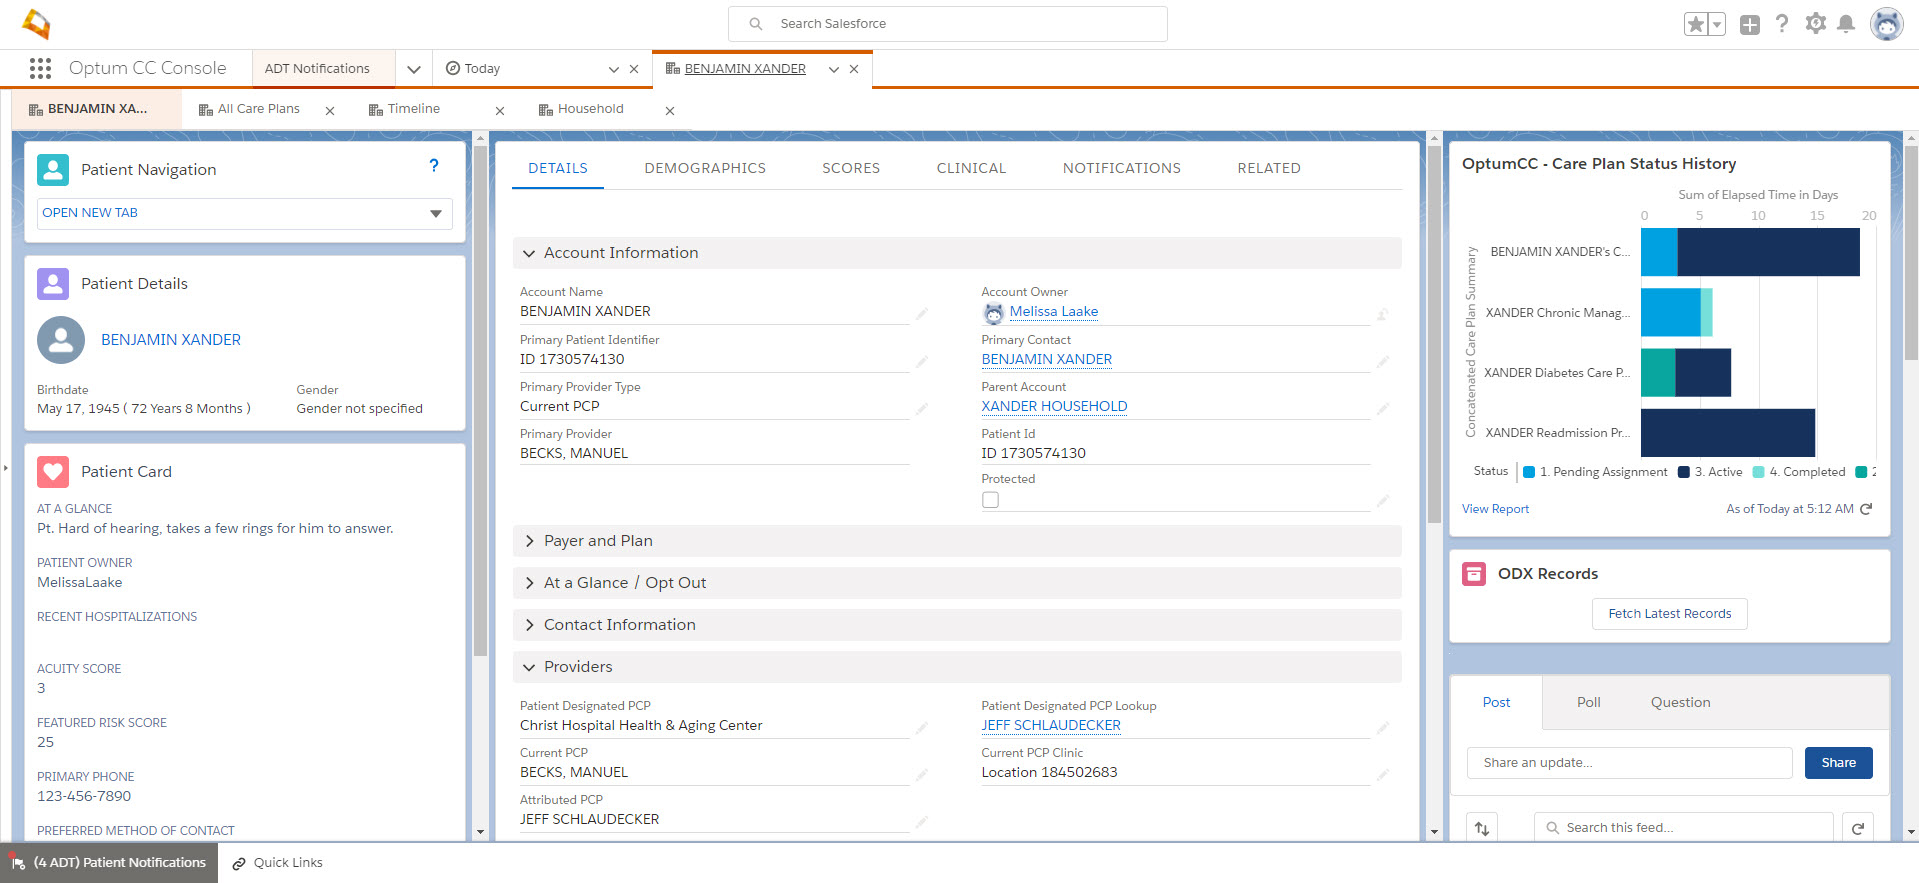Edit Account Name with pencil icon
Image resolution: width=1919 pixels, height=883 pixels.
pyautogui.click(x=921, y=314)
